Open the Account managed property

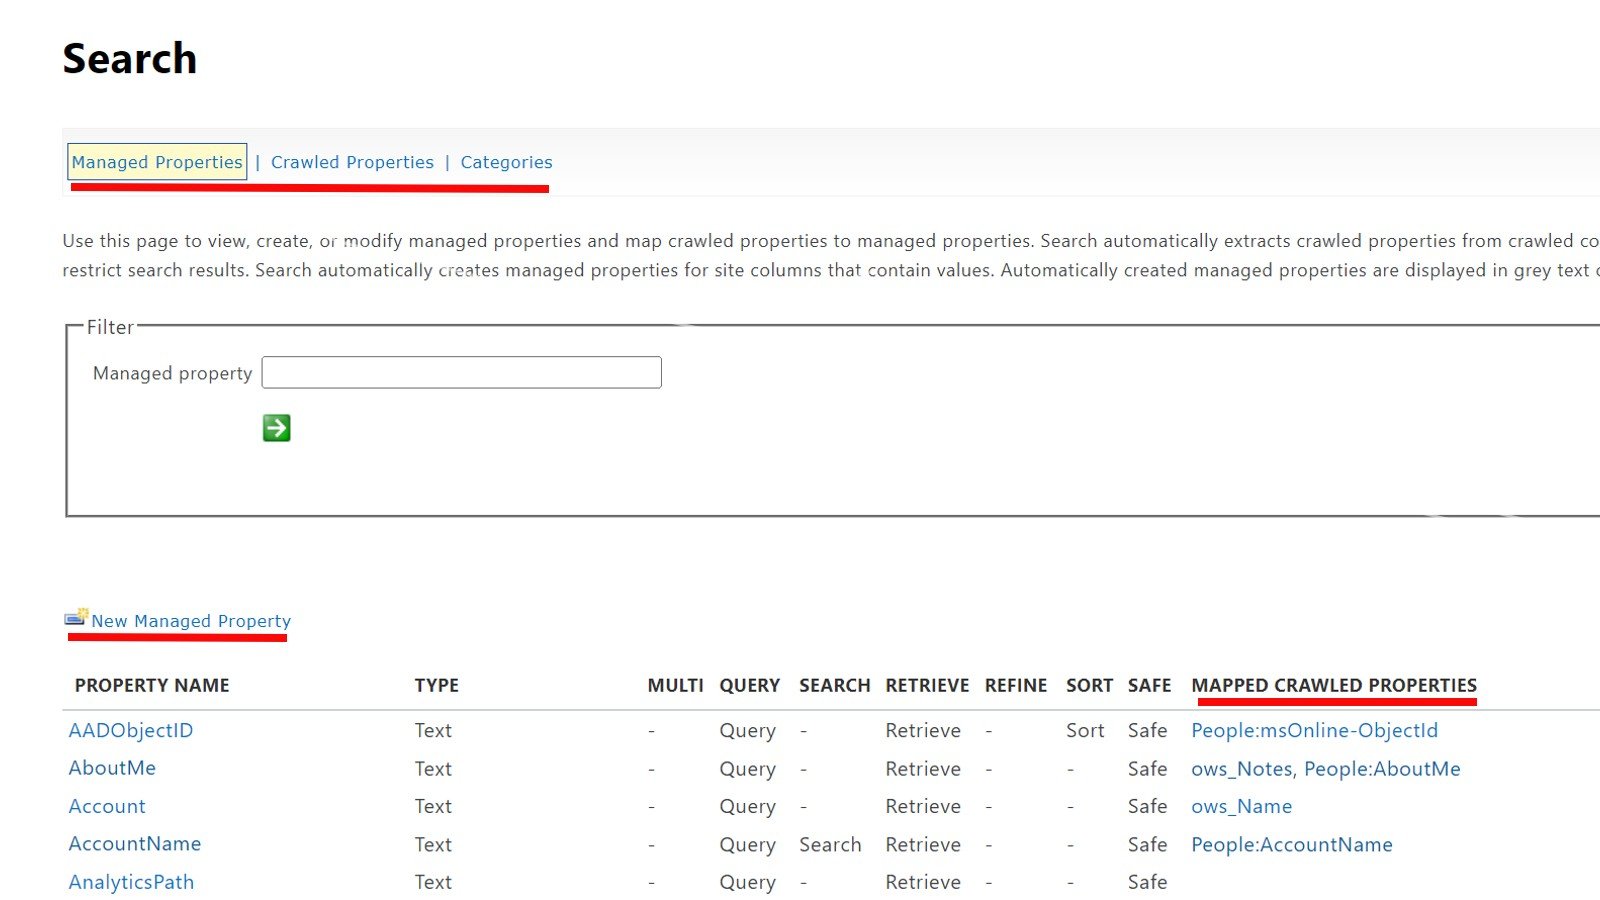[107, 806]
